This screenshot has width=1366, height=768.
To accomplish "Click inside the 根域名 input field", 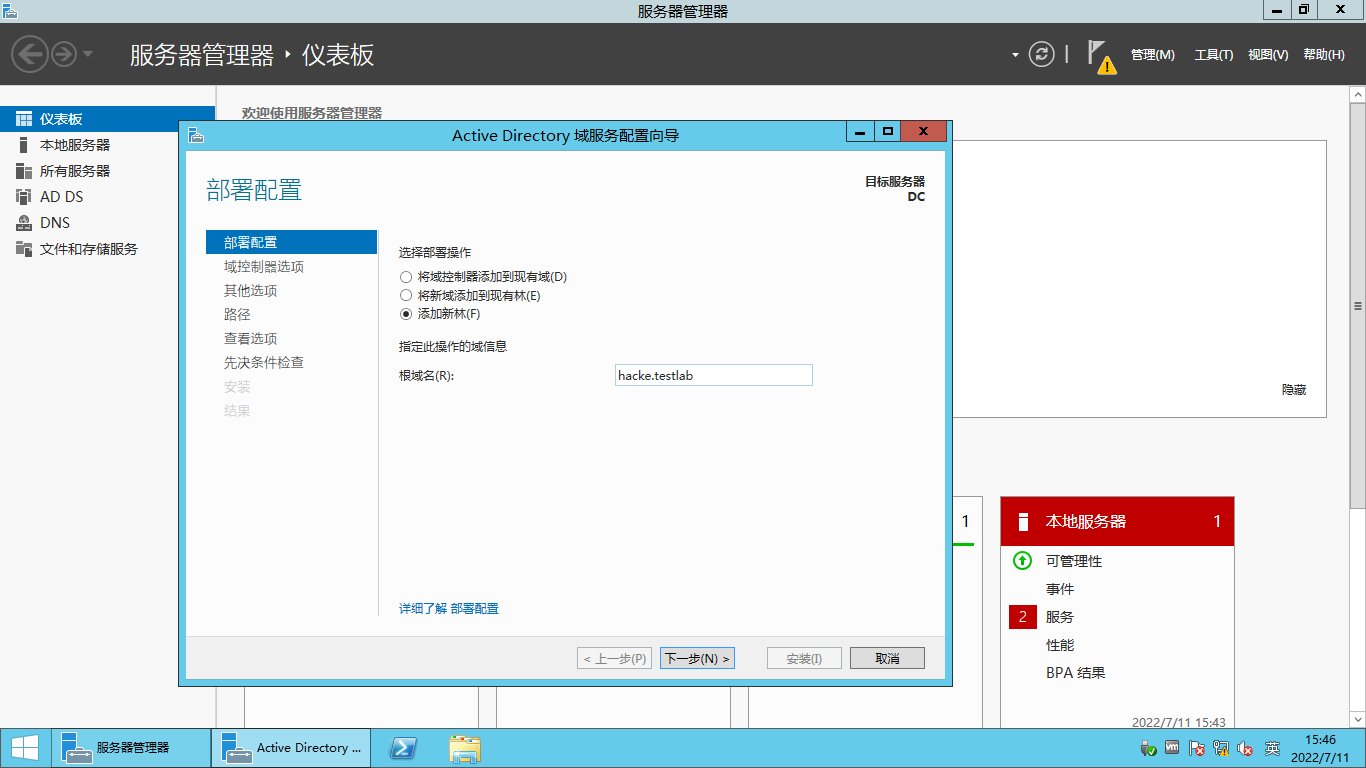I will tap(713, 374).
